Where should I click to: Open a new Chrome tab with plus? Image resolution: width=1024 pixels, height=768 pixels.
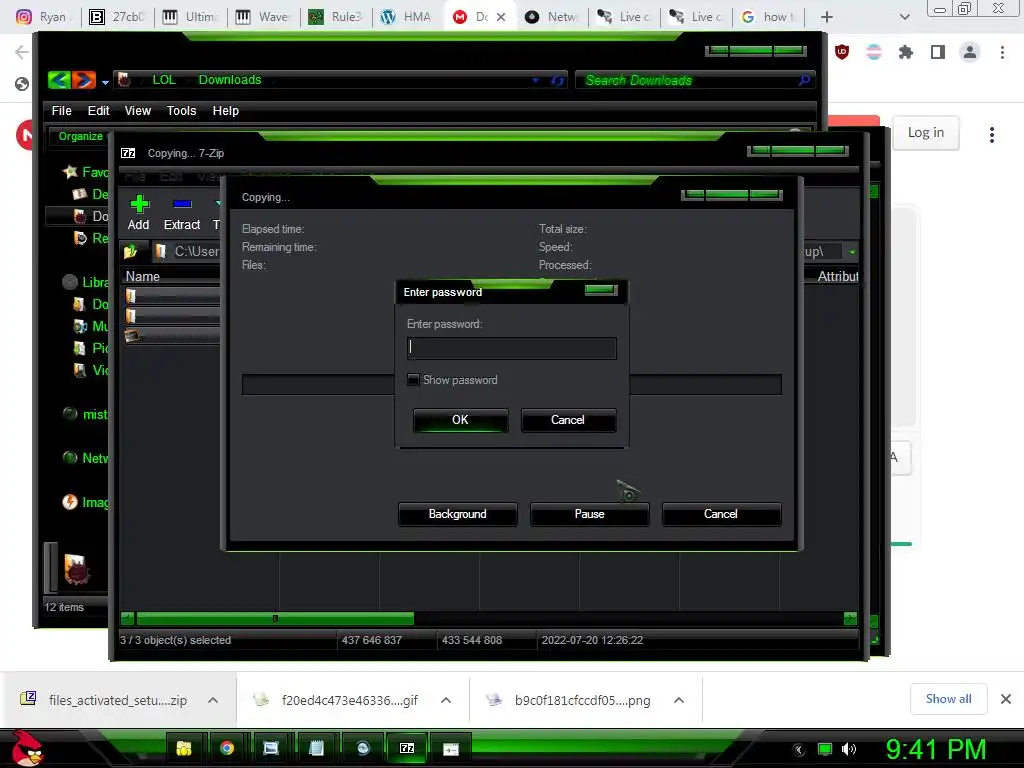pos(827,17)
